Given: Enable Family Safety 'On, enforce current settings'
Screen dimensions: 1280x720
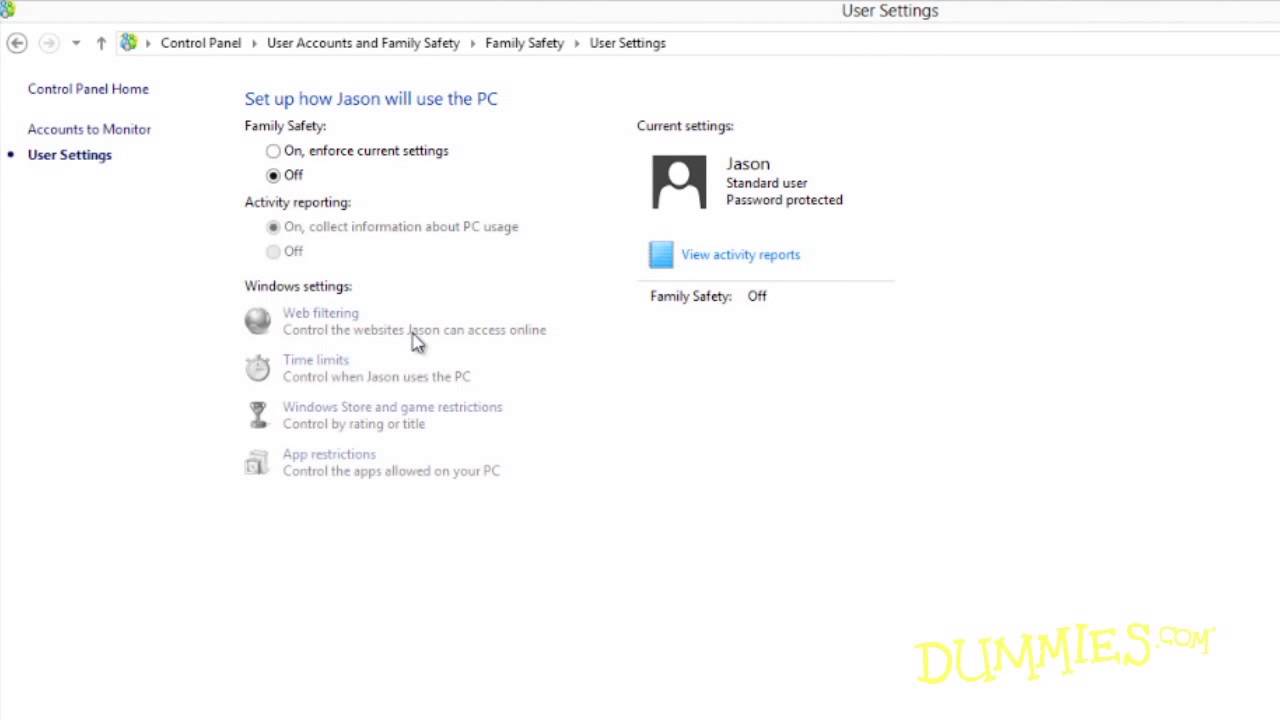Looking at the screenshot, I should click(273, 151).
